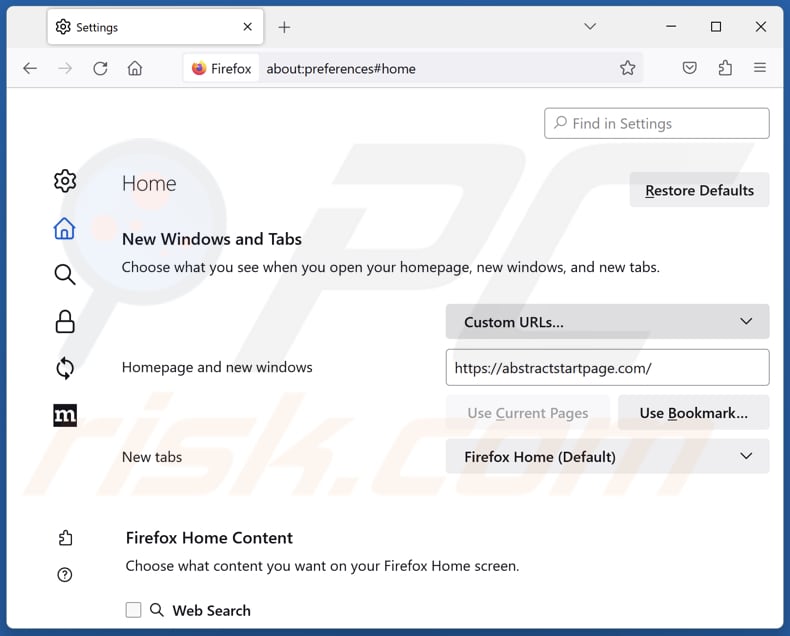Open the Firefox application hamburger menu
The image size is (790, 636).
click(760, 68)
